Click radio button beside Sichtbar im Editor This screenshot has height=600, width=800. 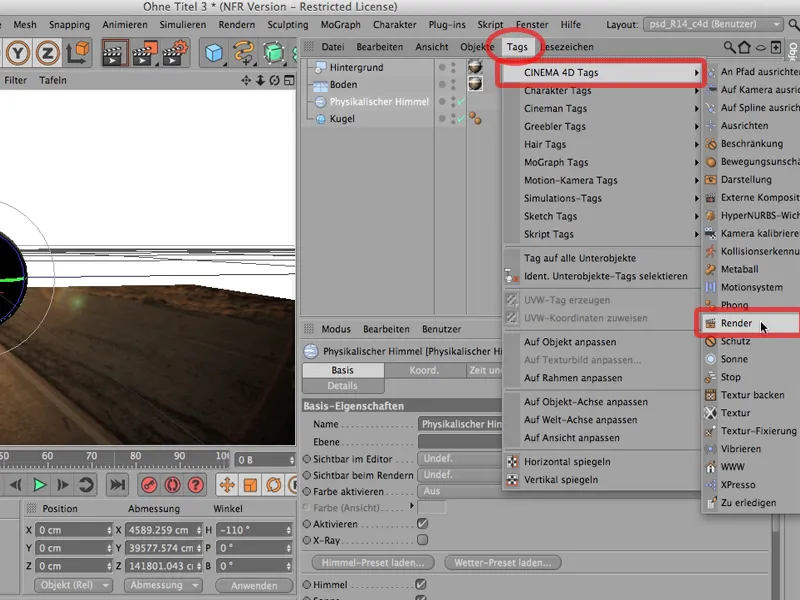(x=307, y=459)
